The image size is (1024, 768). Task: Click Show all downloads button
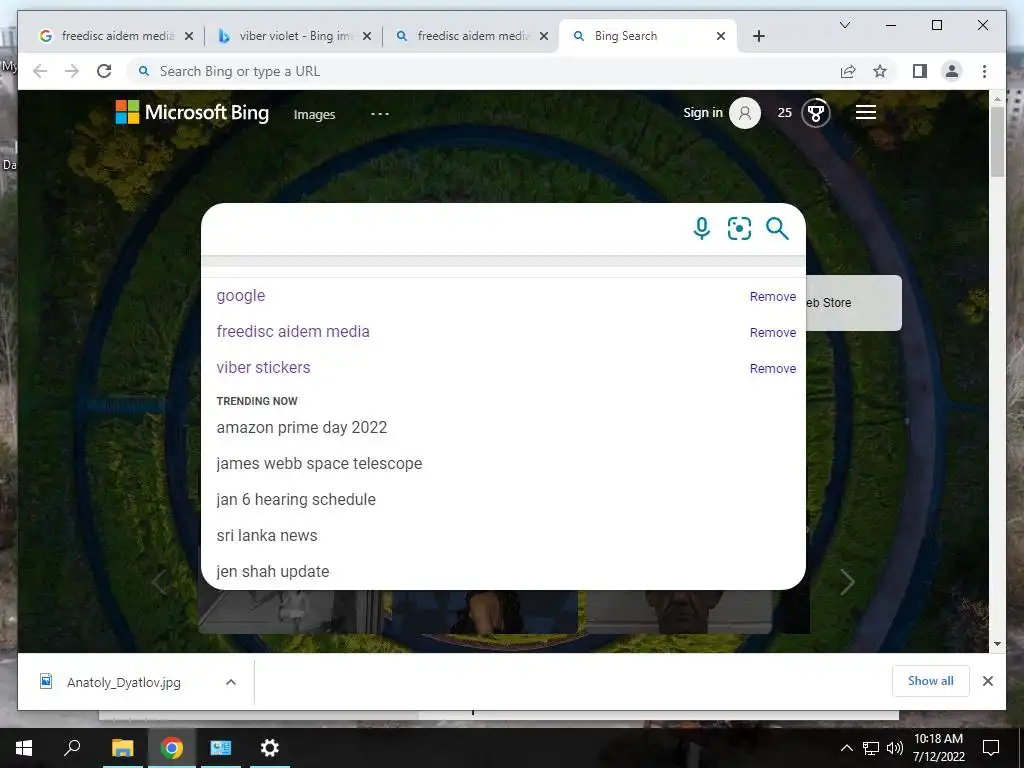point(931,681)
